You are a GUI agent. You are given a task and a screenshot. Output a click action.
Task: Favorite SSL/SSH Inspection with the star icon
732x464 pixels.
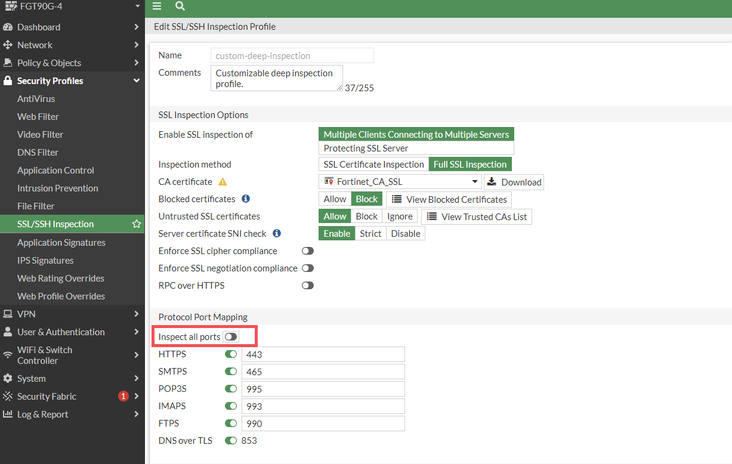(136, 224)
